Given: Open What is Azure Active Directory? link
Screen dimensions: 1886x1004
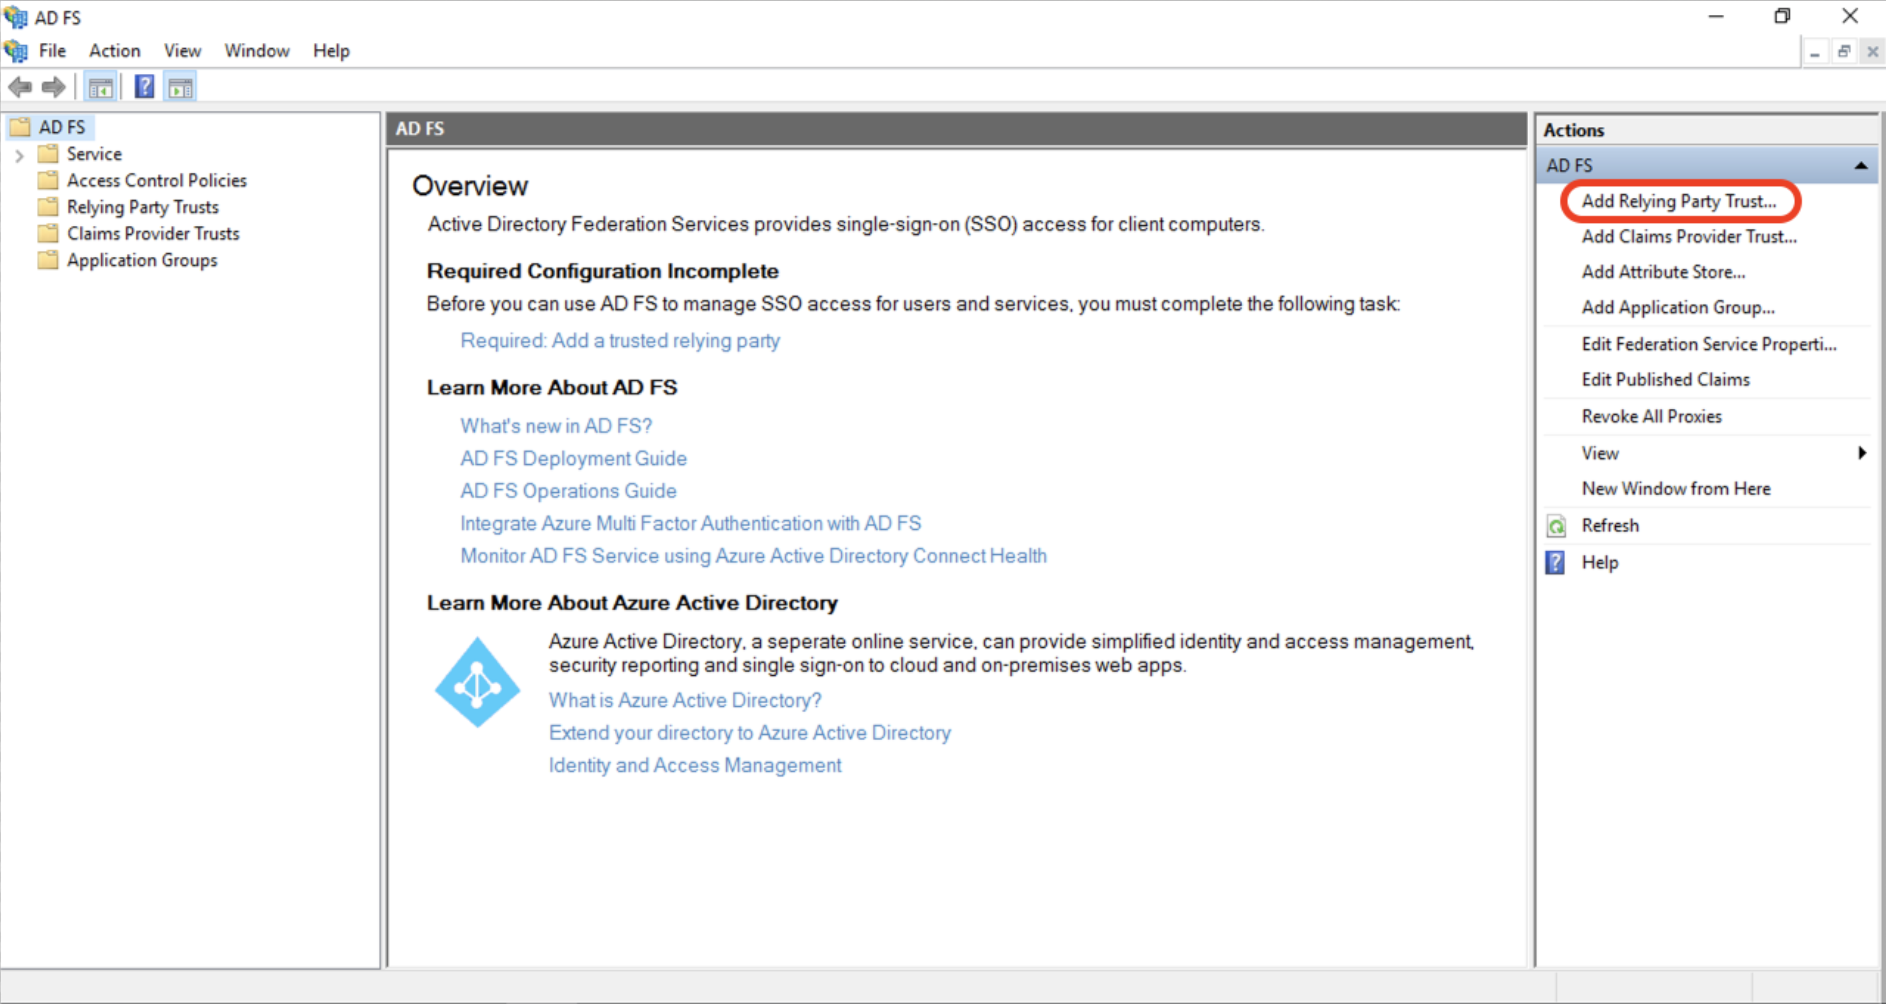Looking at the screenshot, I should tap(685, 701).
